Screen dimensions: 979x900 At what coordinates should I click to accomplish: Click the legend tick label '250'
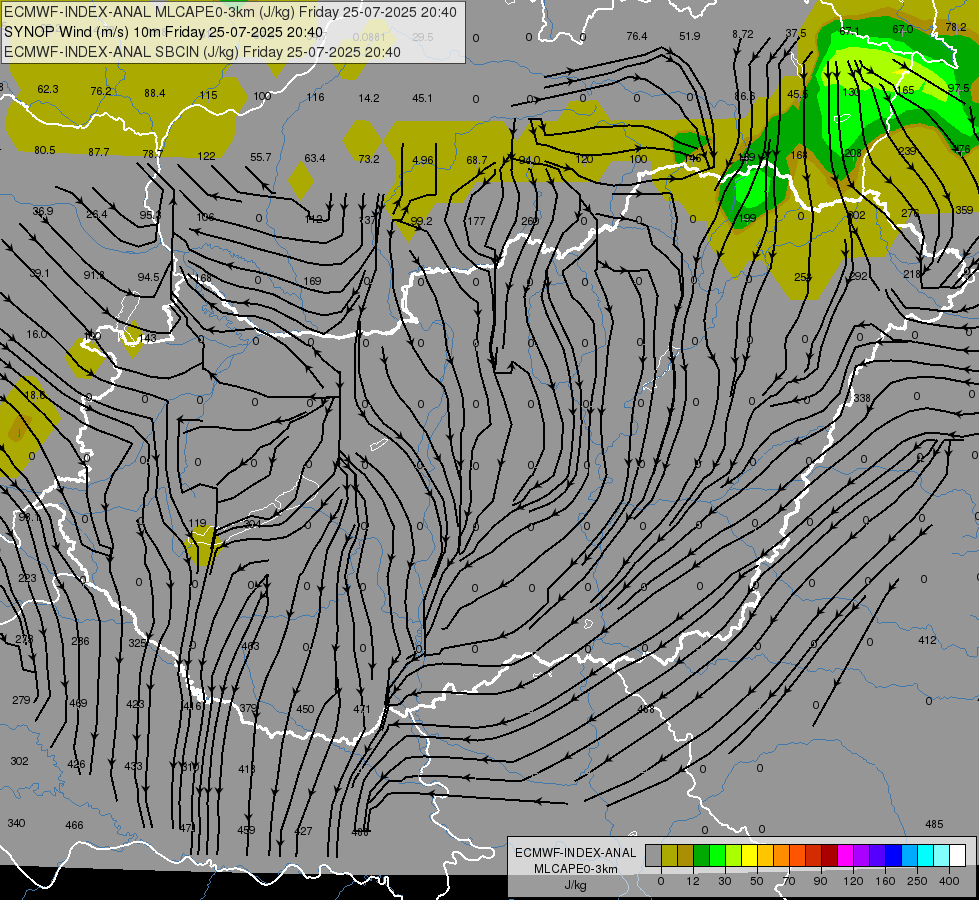coord(917,881)
